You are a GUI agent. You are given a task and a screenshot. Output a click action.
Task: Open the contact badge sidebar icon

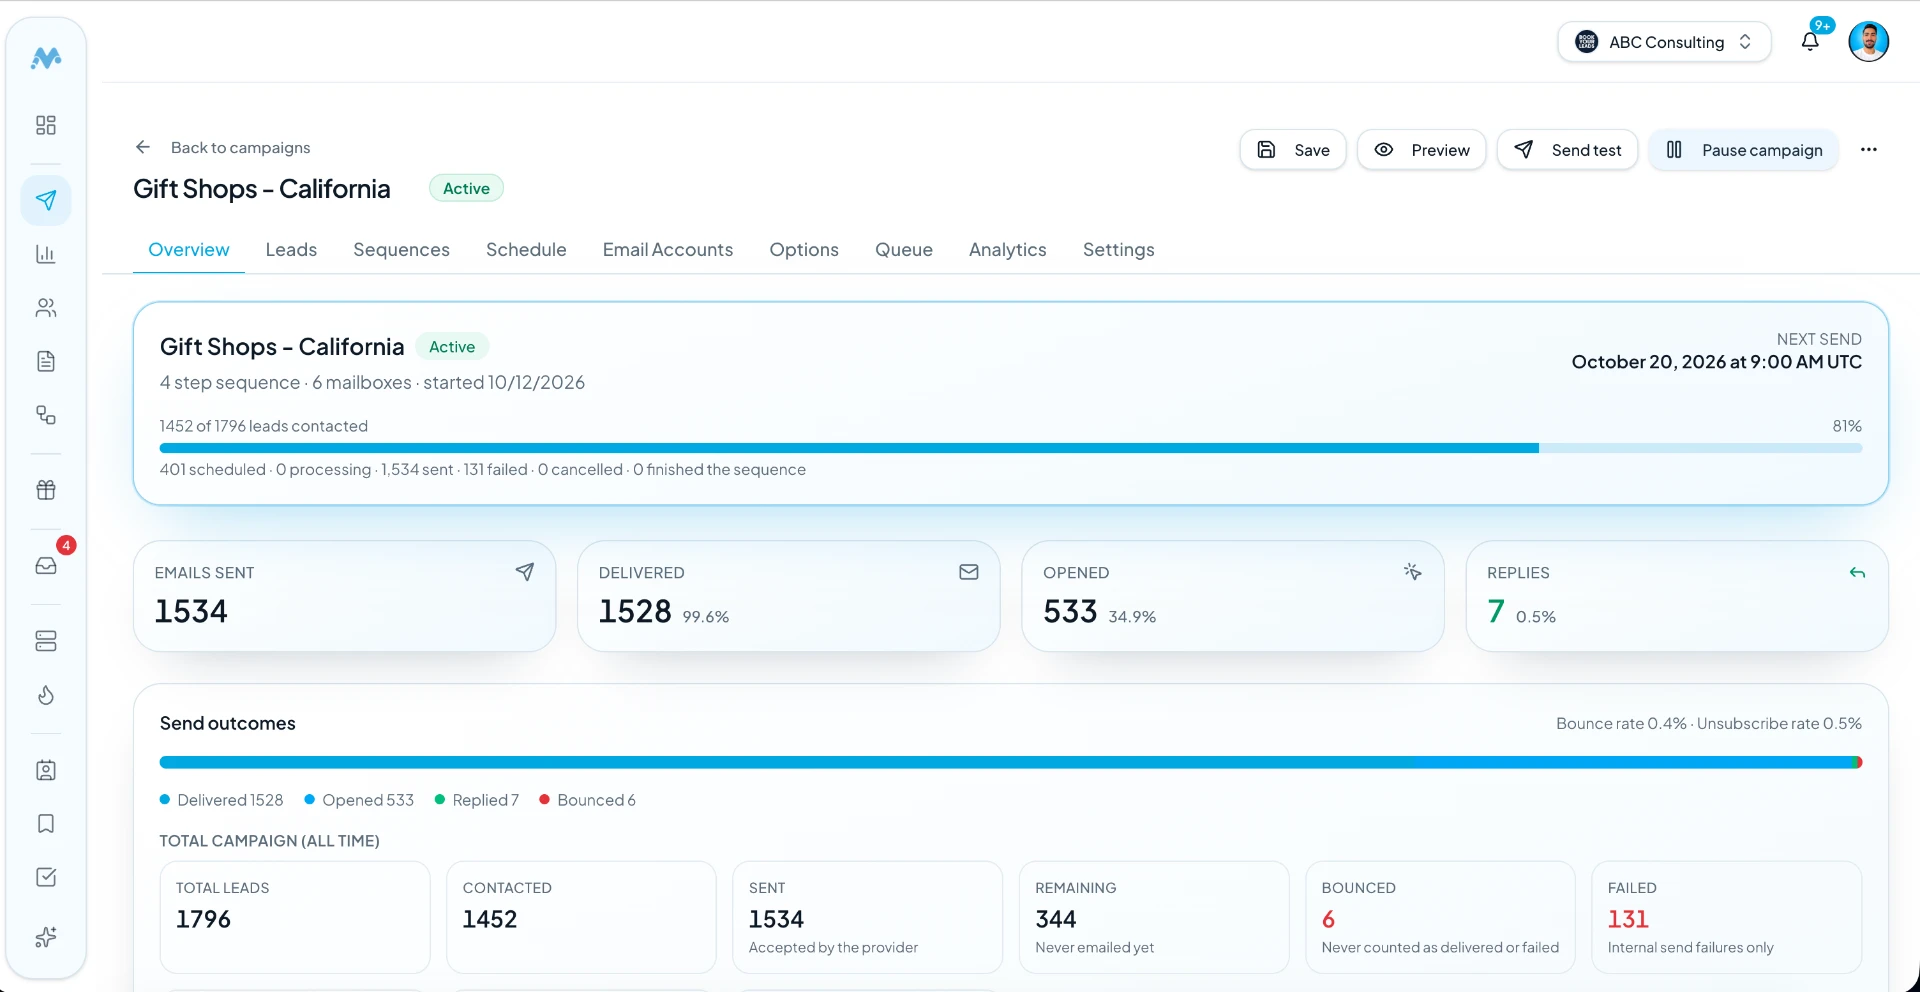click(46, 770)
